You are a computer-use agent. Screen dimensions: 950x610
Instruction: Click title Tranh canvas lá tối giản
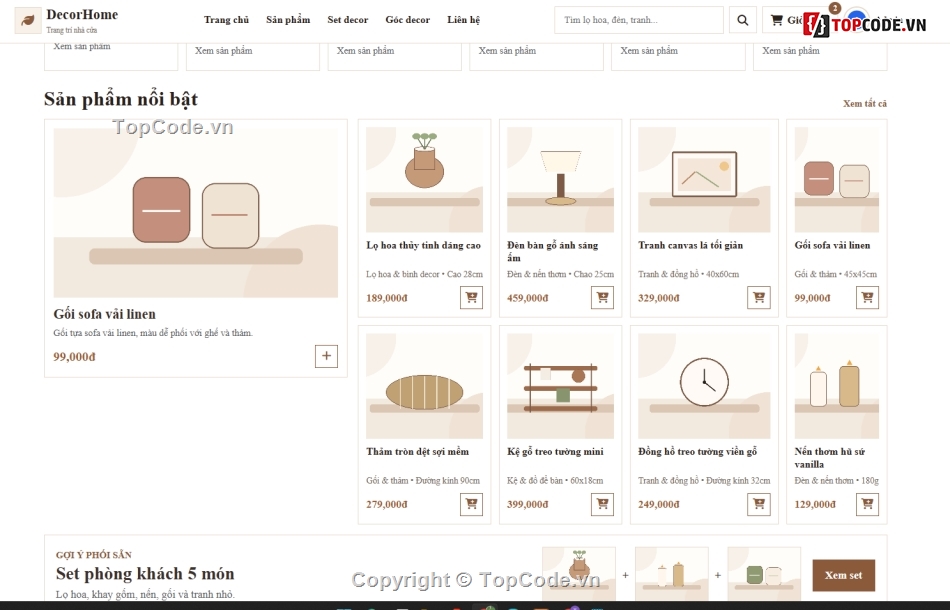[690, 245]
